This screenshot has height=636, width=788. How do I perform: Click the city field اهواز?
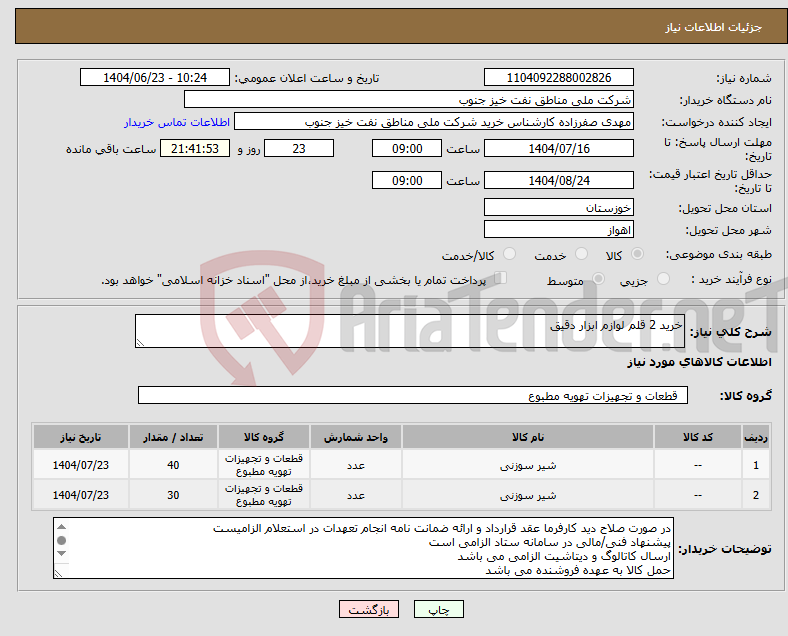click(x=559, y=230)
